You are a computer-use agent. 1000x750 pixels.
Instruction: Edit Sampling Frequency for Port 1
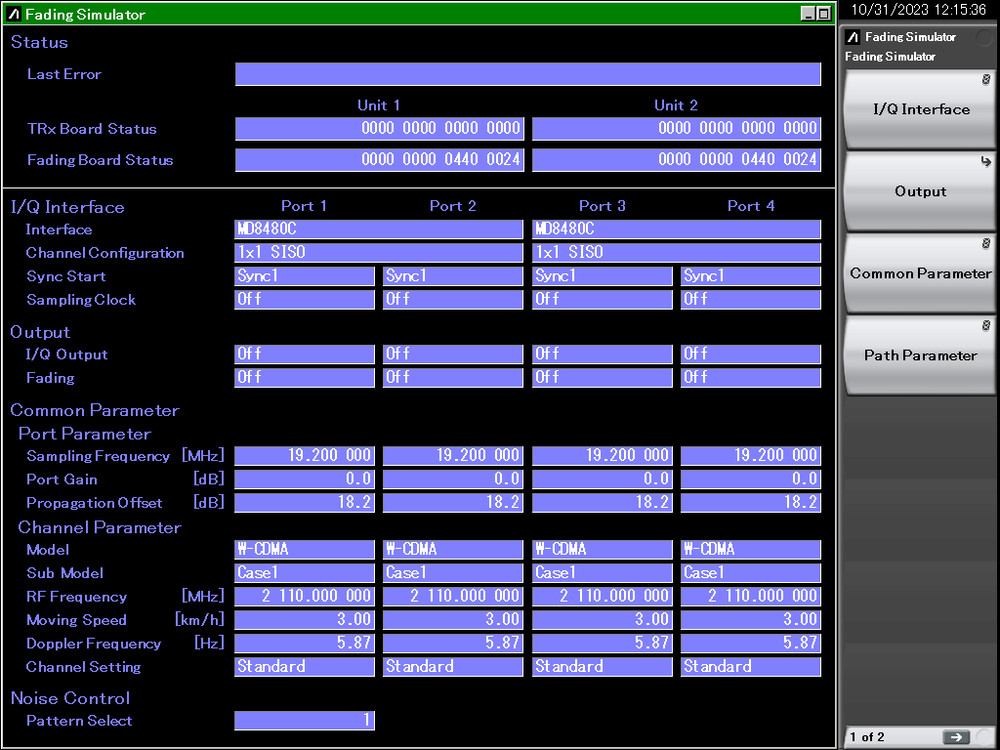pos(305,456)
